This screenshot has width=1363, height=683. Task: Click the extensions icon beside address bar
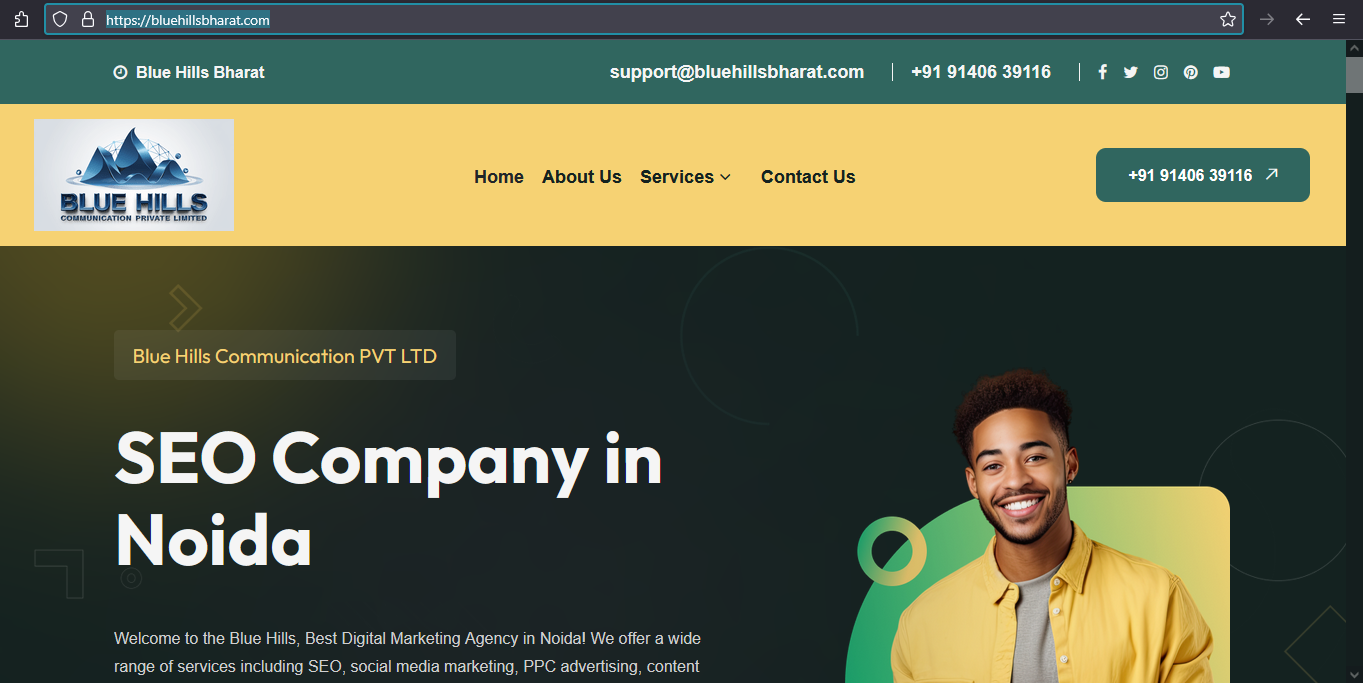pos(21,19)
